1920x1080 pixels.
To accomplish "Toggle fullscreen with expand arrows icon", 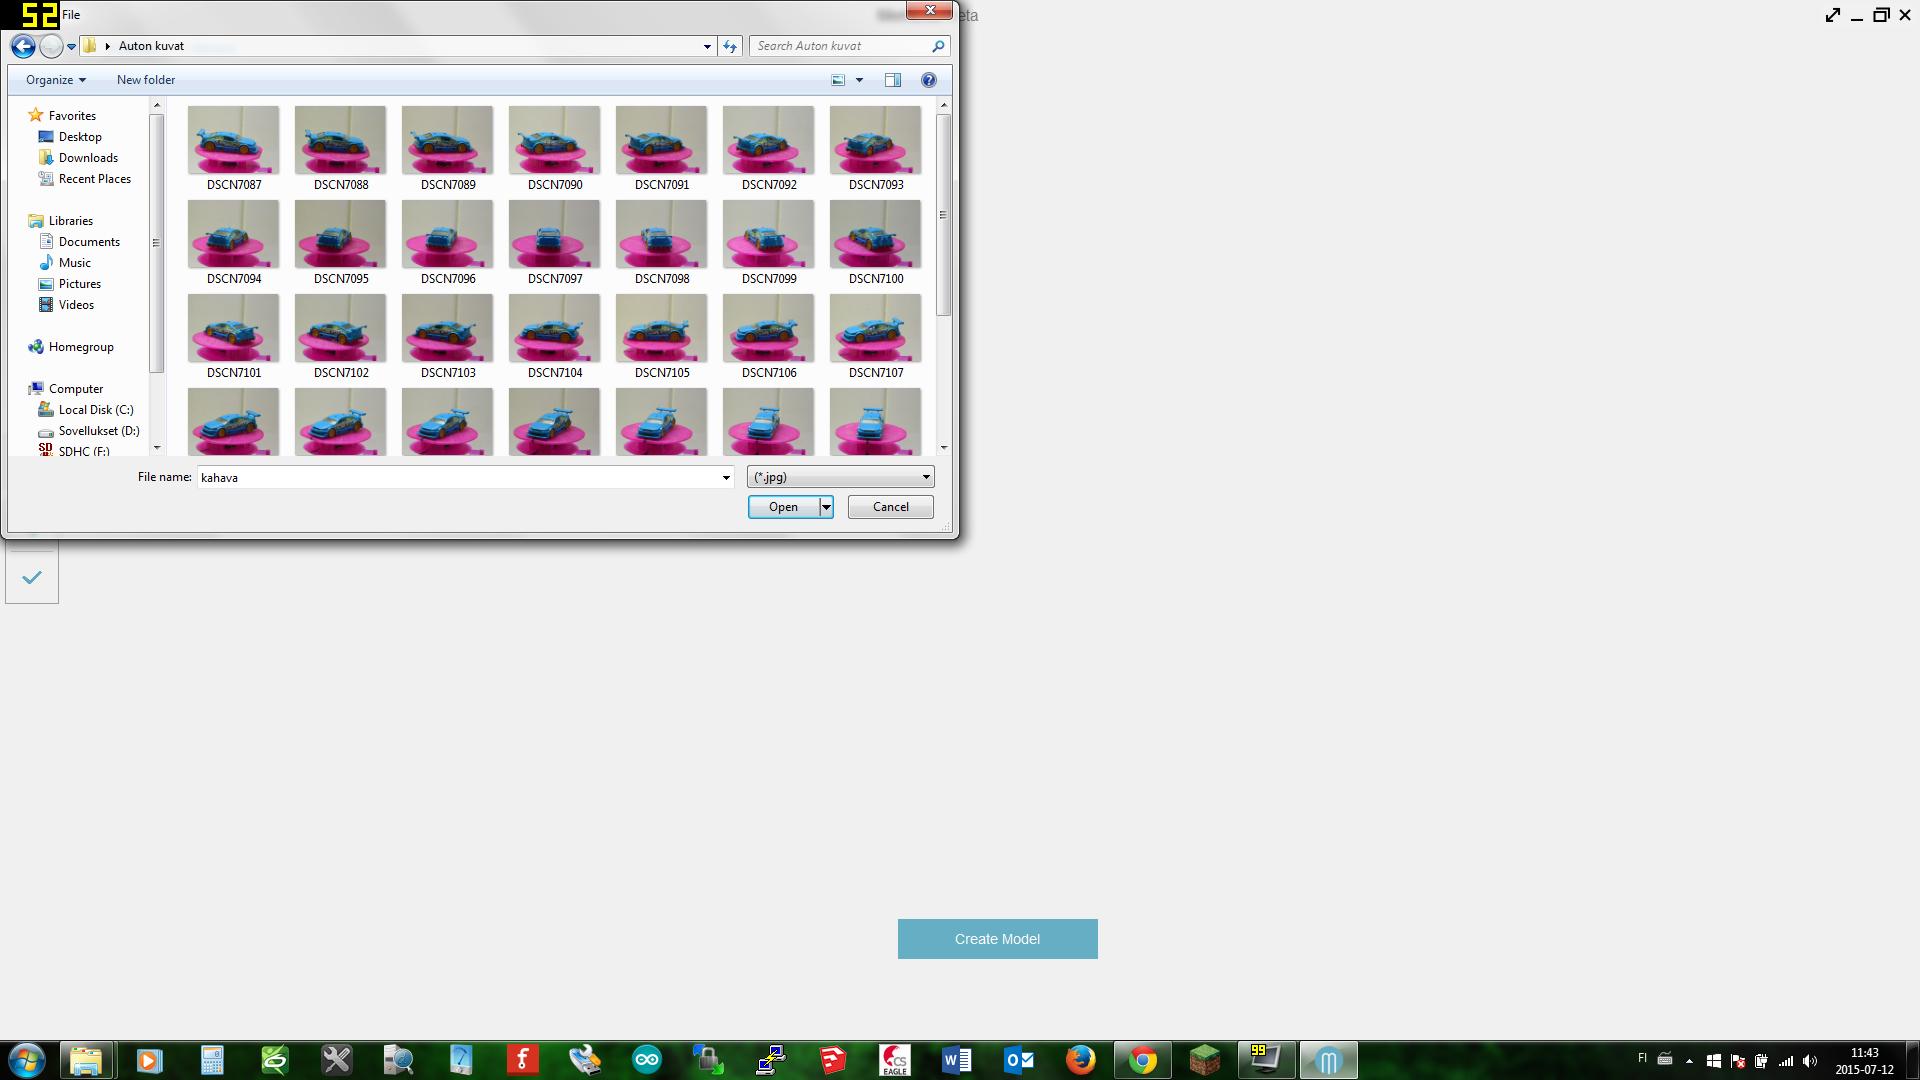I will 1832,15.
